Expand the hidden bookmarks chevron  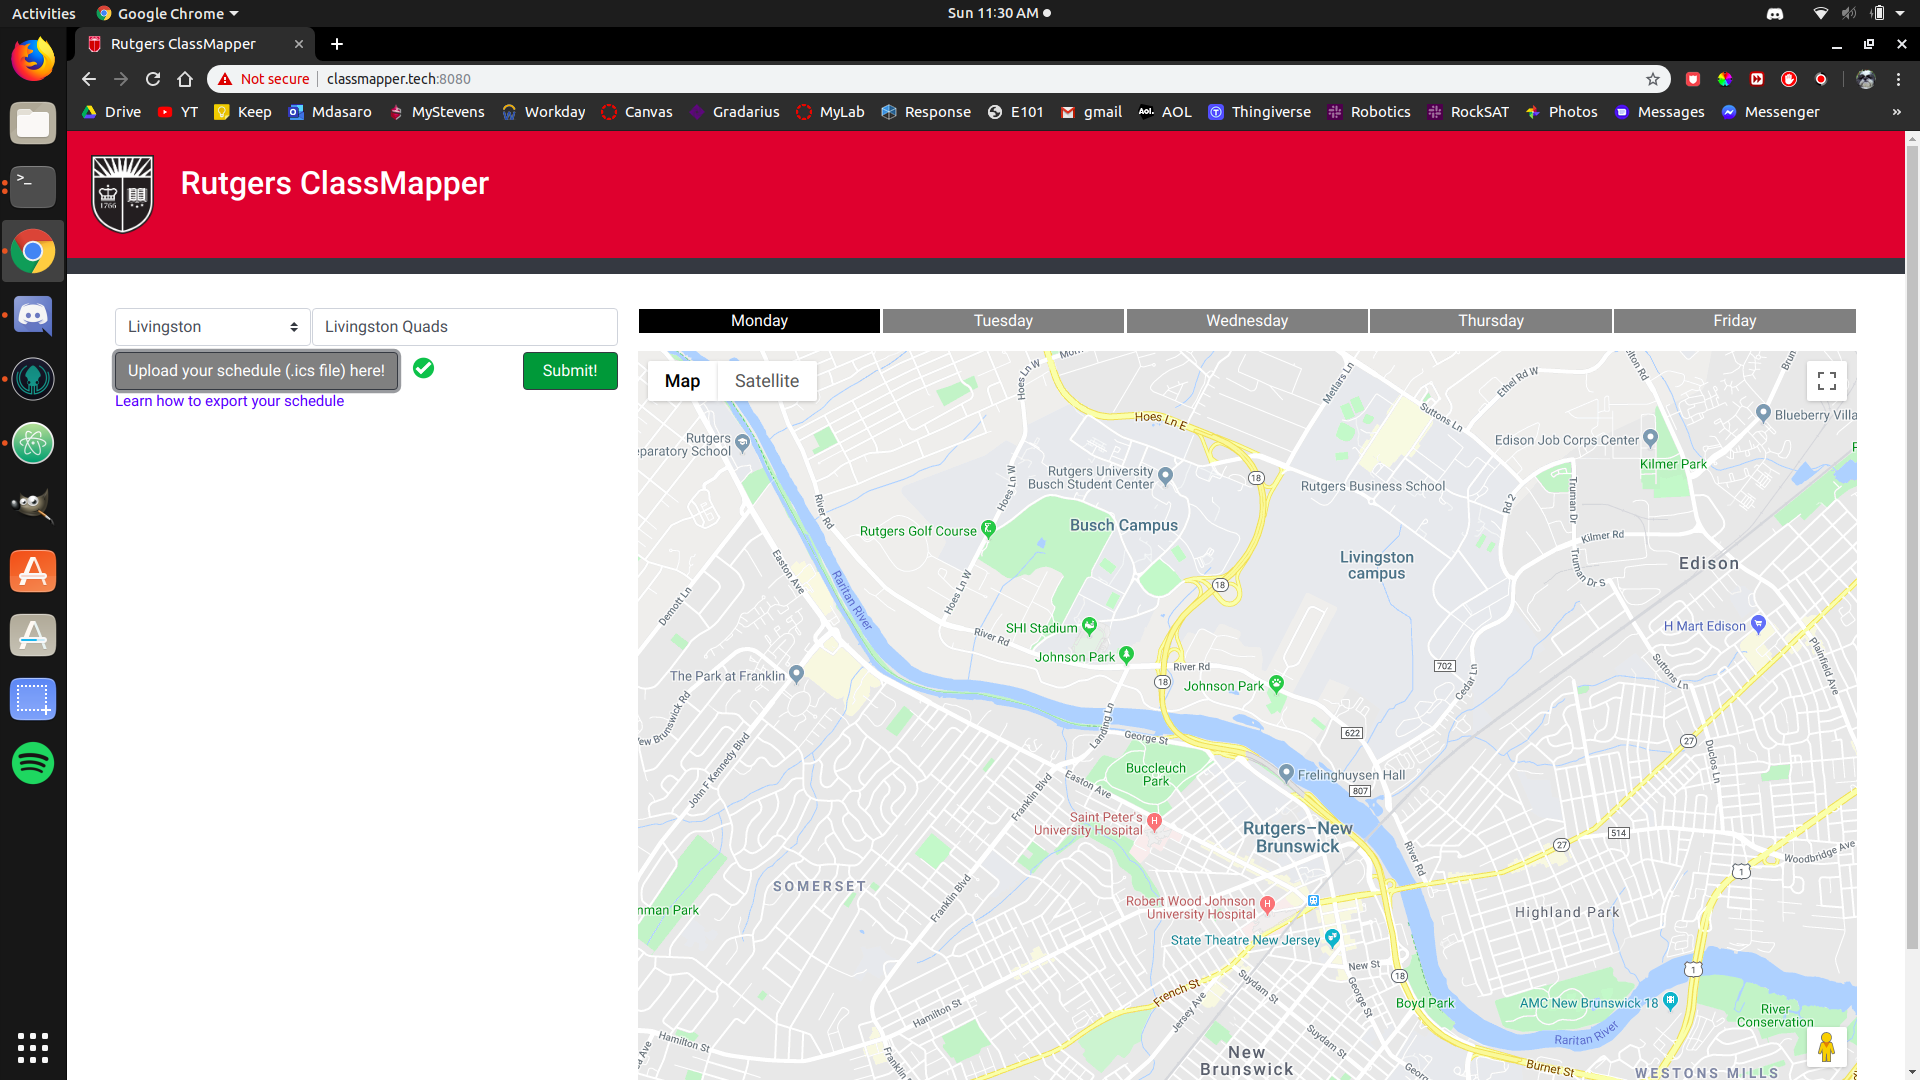[1896, 112]
